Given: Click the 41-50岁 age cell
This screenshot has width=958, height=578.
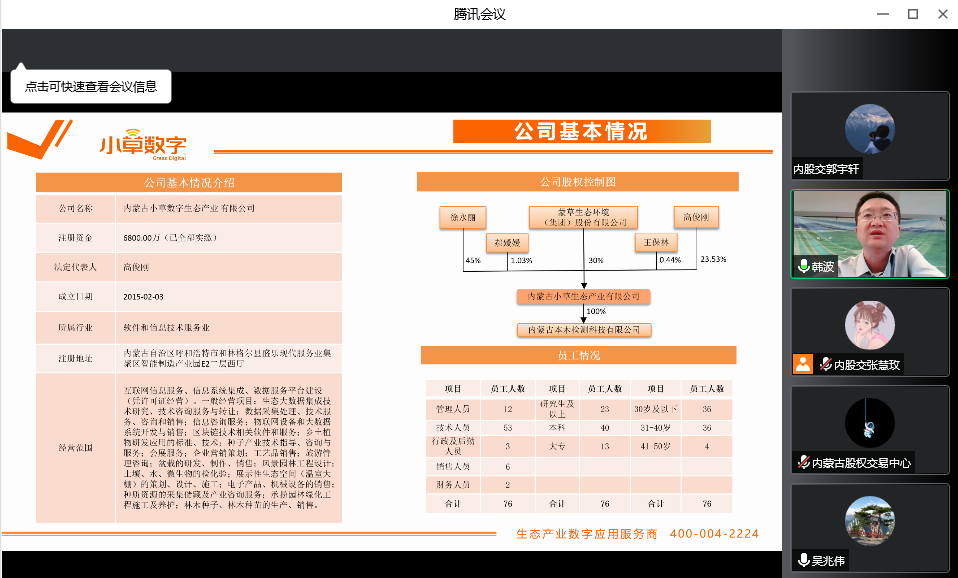Looking at the screenshot, I should [656, 446].
